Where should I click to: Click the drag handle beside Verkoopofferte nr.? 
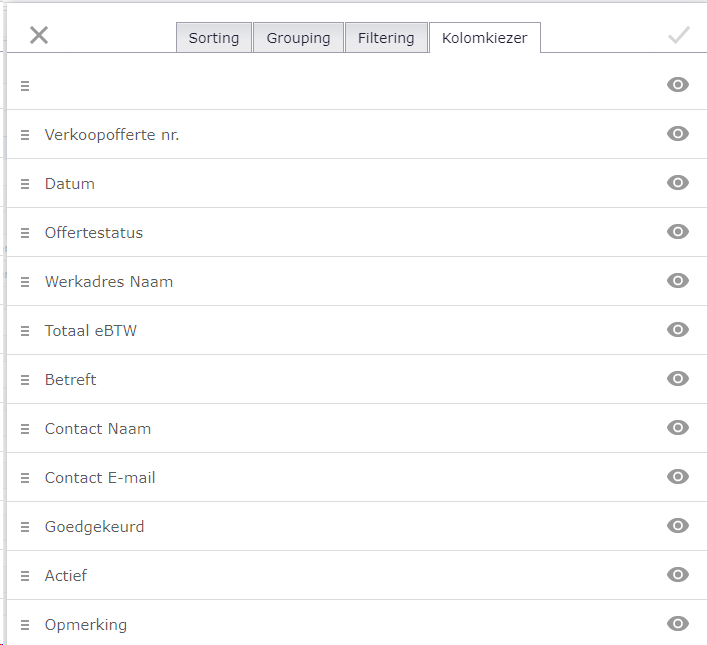[x=25, y=135]
